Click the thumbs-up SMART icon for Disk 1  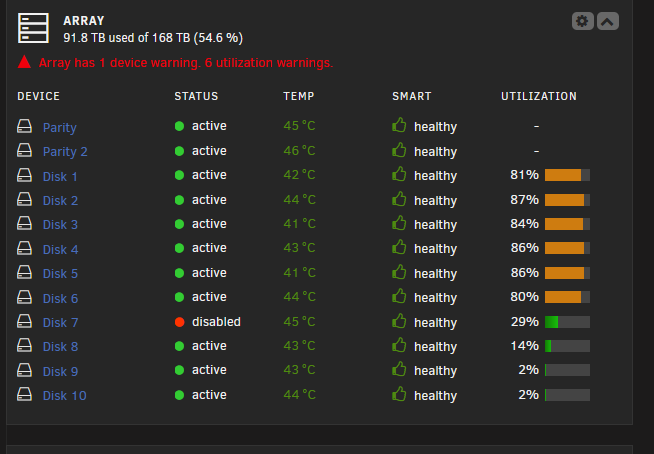399,174
